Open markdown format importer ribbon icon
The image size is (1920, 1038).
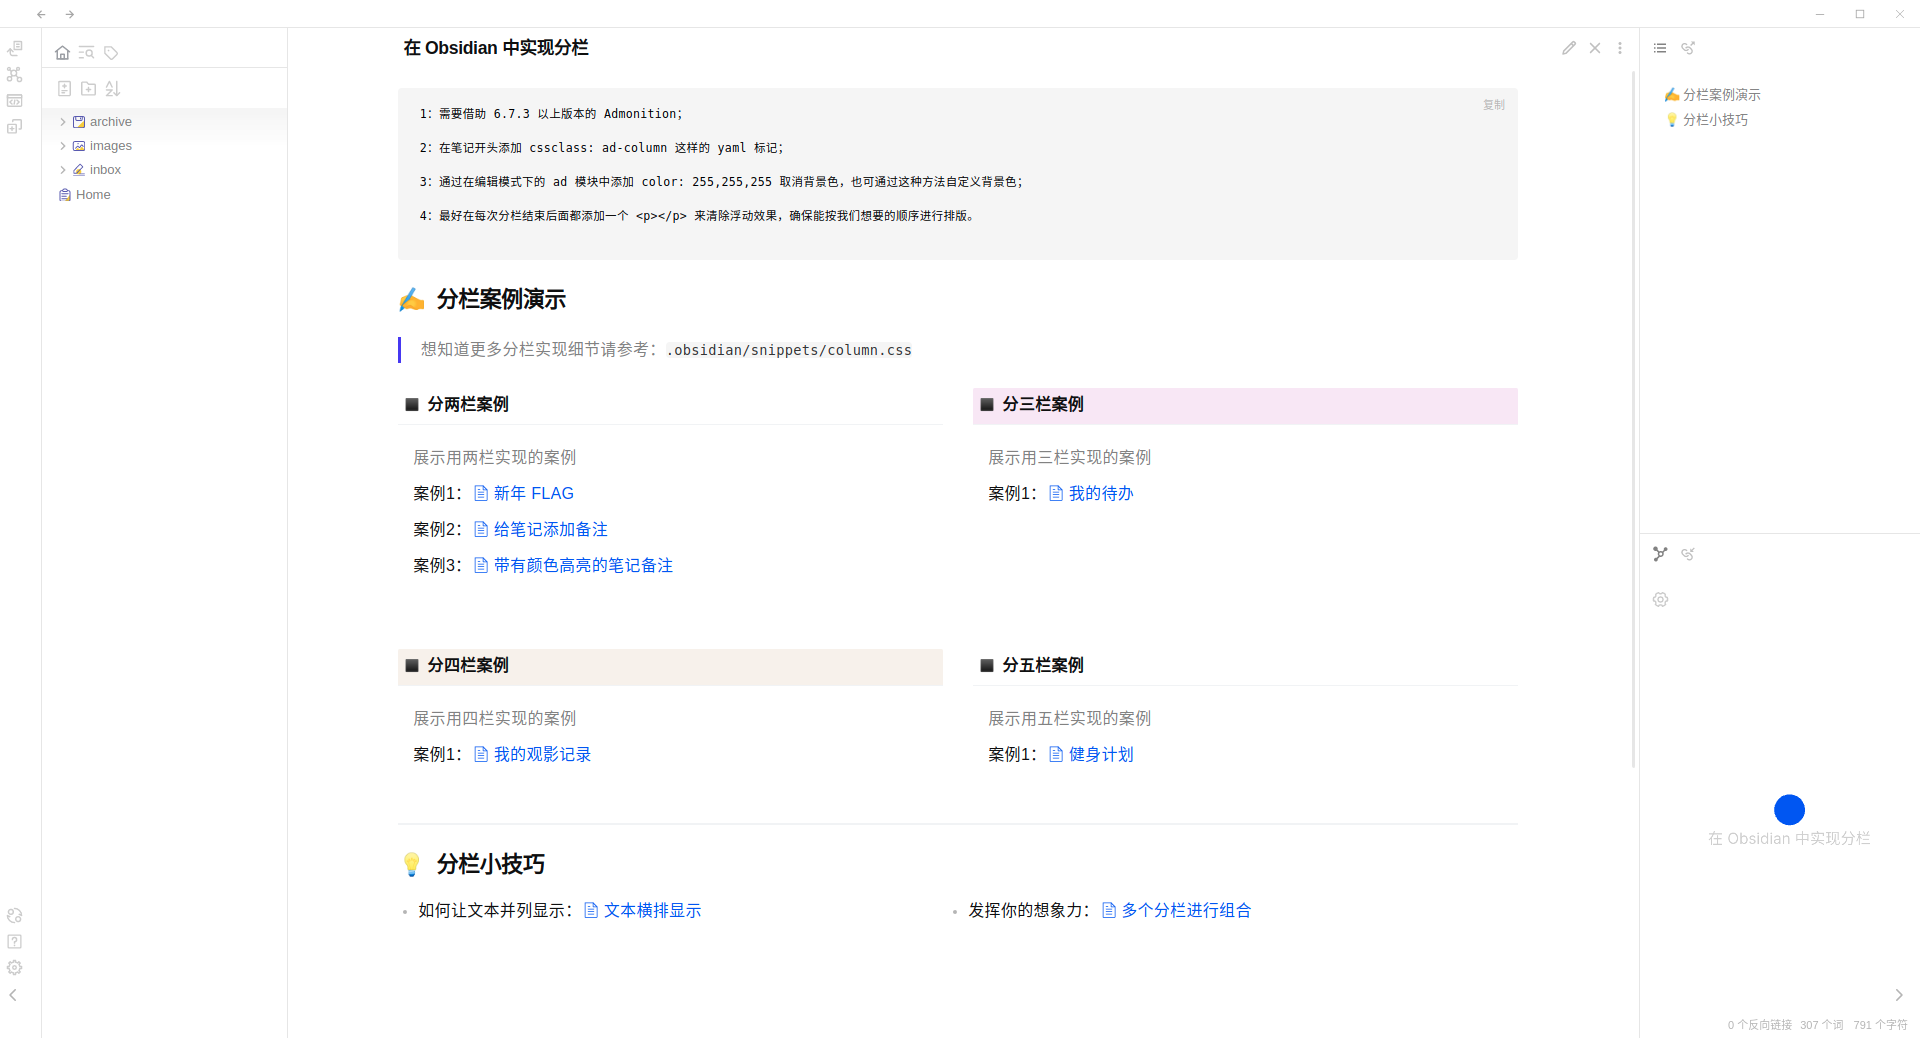pos(14,100)
